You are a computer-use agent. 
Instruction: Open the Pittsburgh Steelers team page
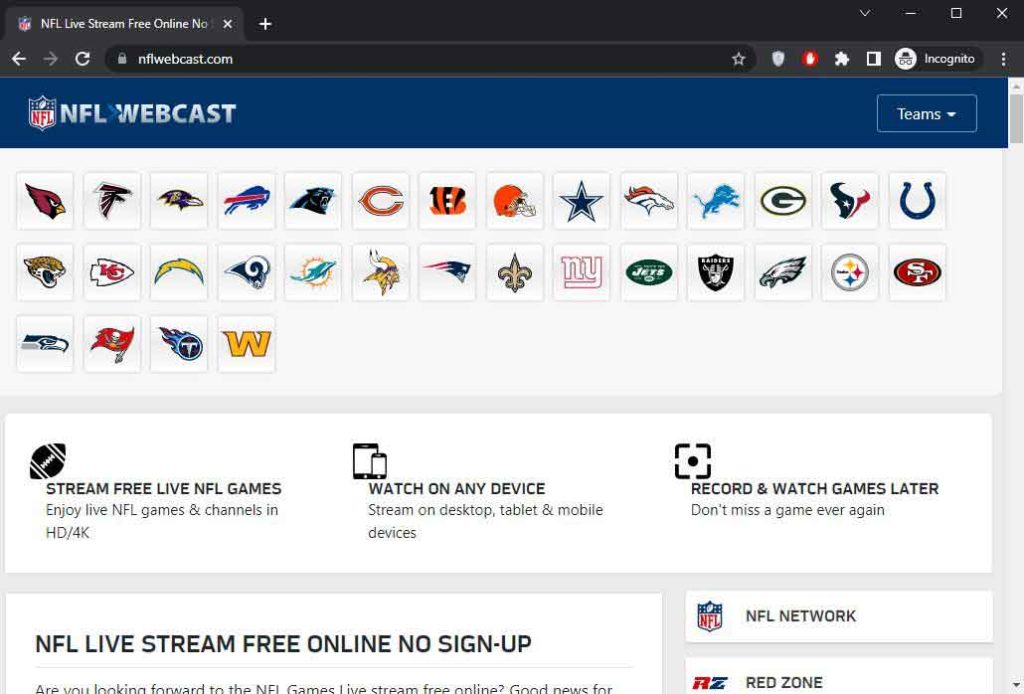click(x=850, y=272)
